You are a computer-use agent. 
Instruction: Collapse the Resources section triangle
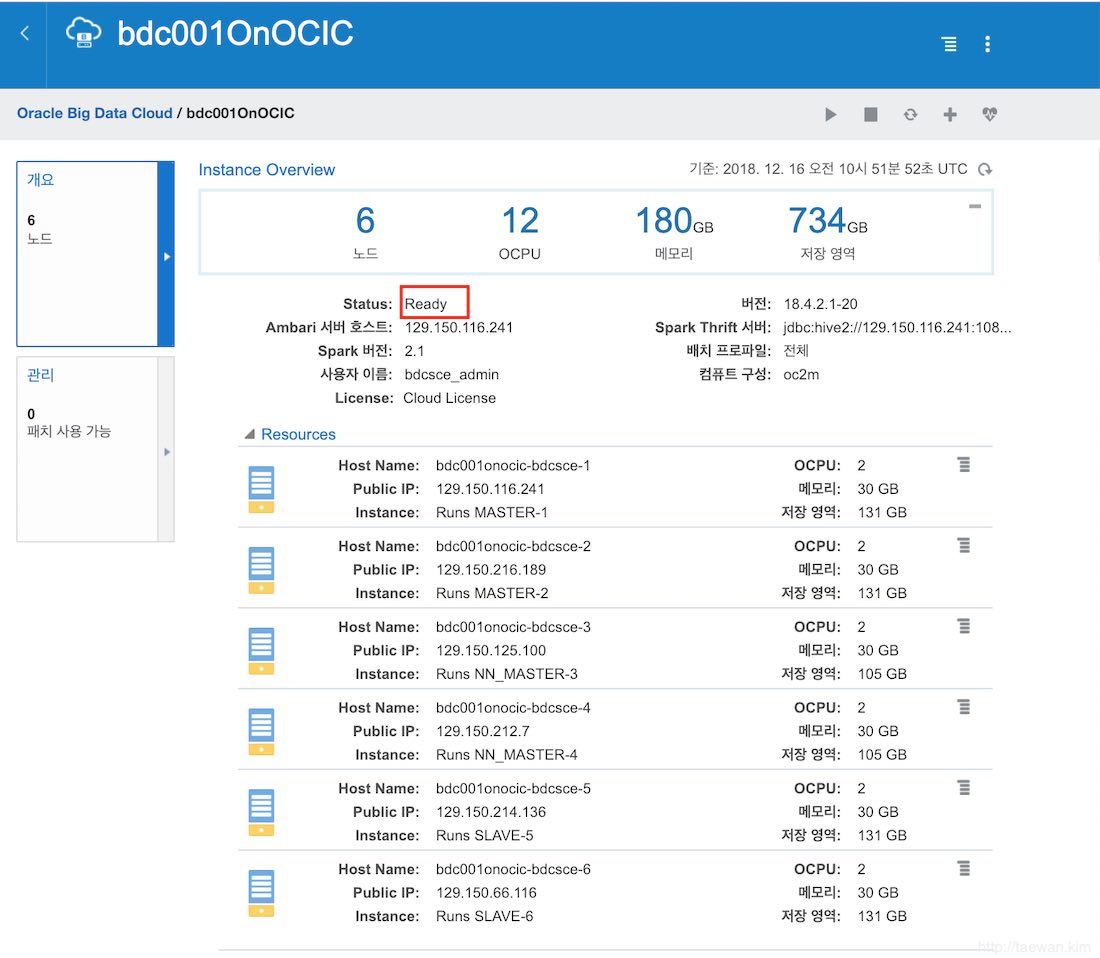coord(249,434)
